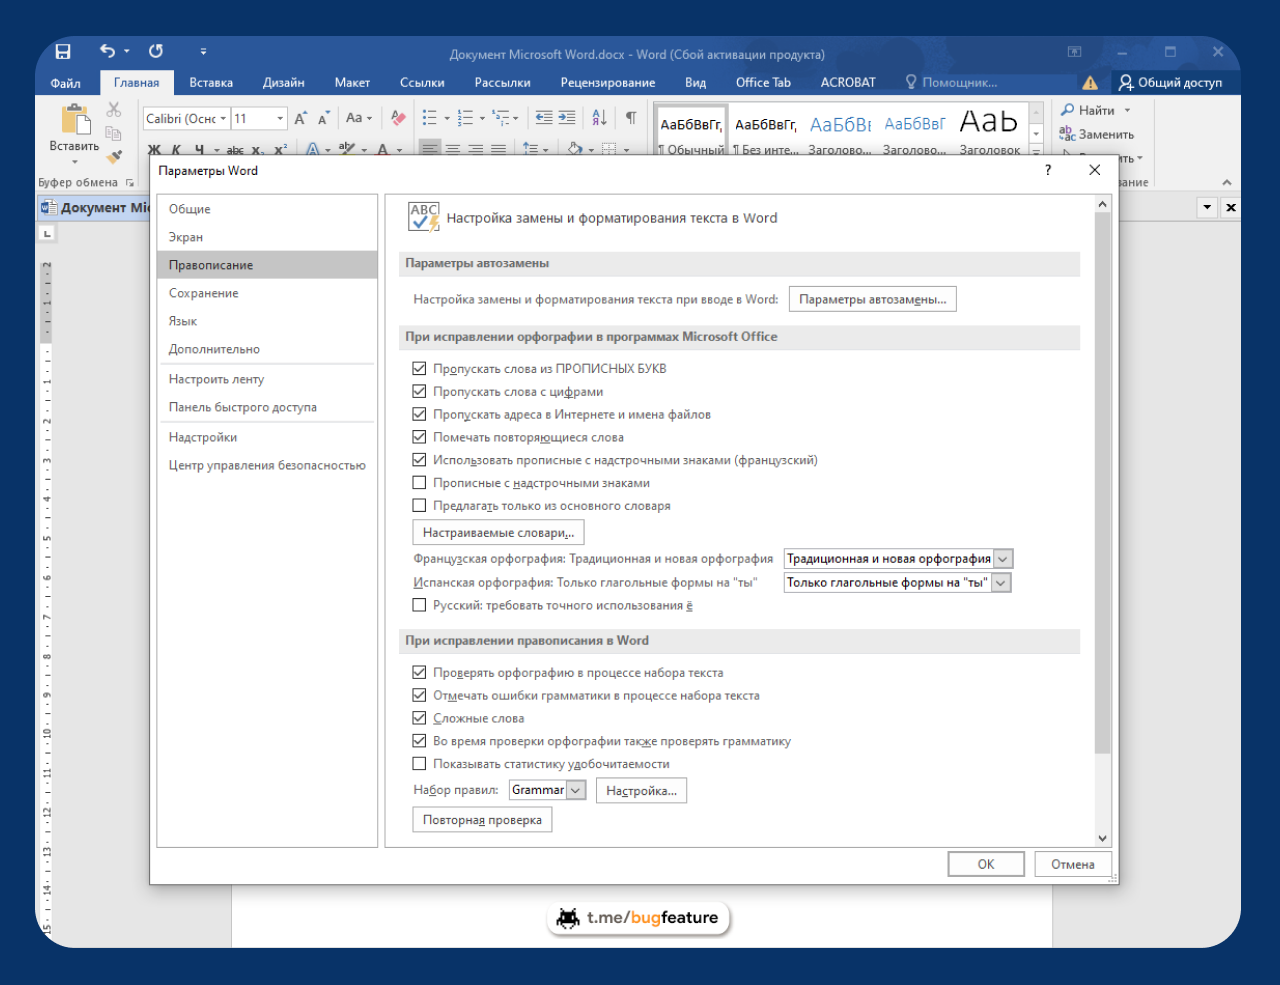Click the multilevel list icon
The width and height of the screenshot is (1280, 985).
point(501,118)
